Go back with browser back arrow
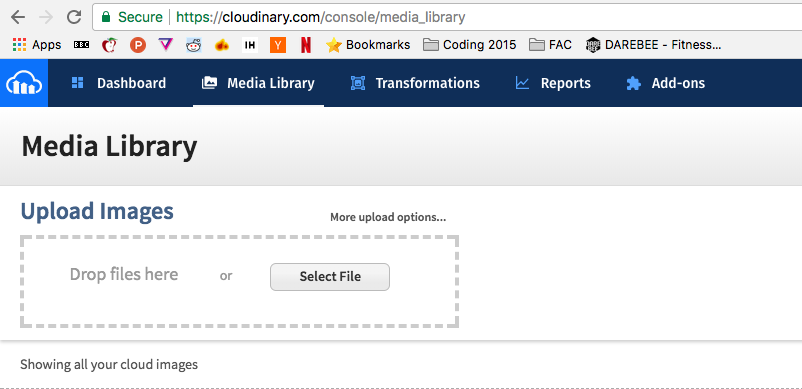 coord(18,17)
